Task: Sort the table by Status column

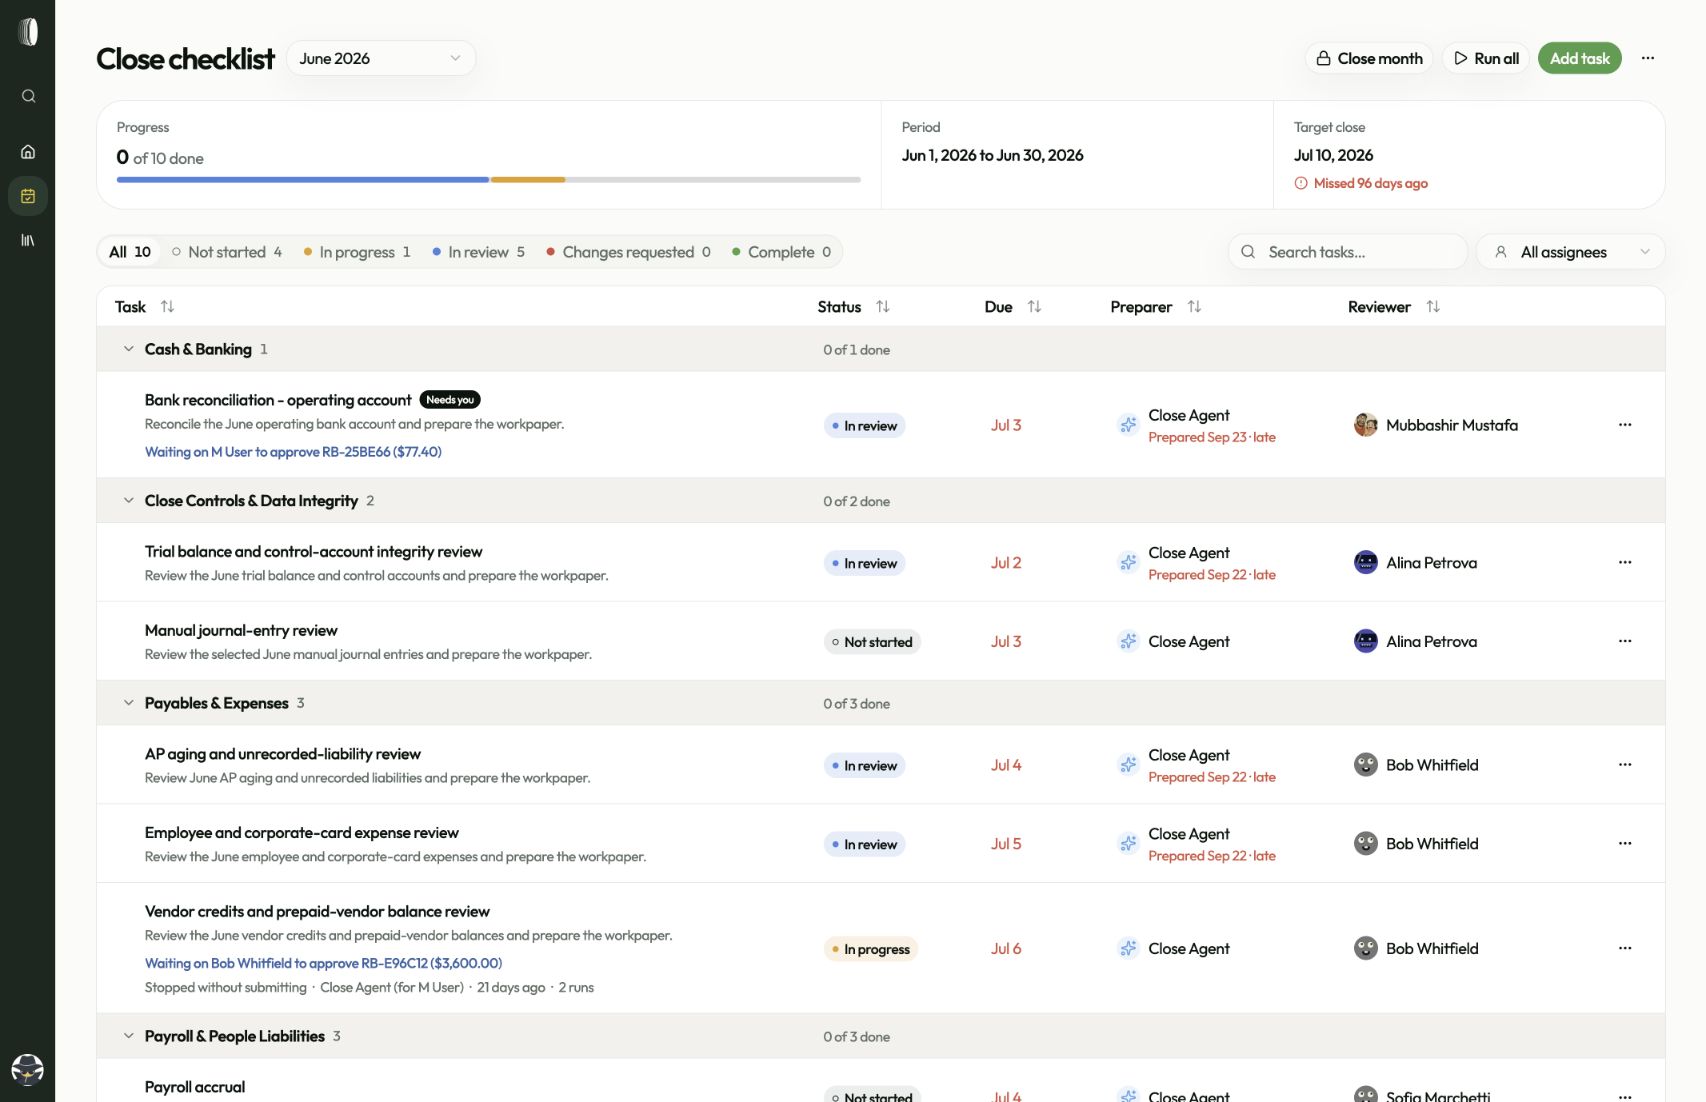Action: (x=882, y=307)
